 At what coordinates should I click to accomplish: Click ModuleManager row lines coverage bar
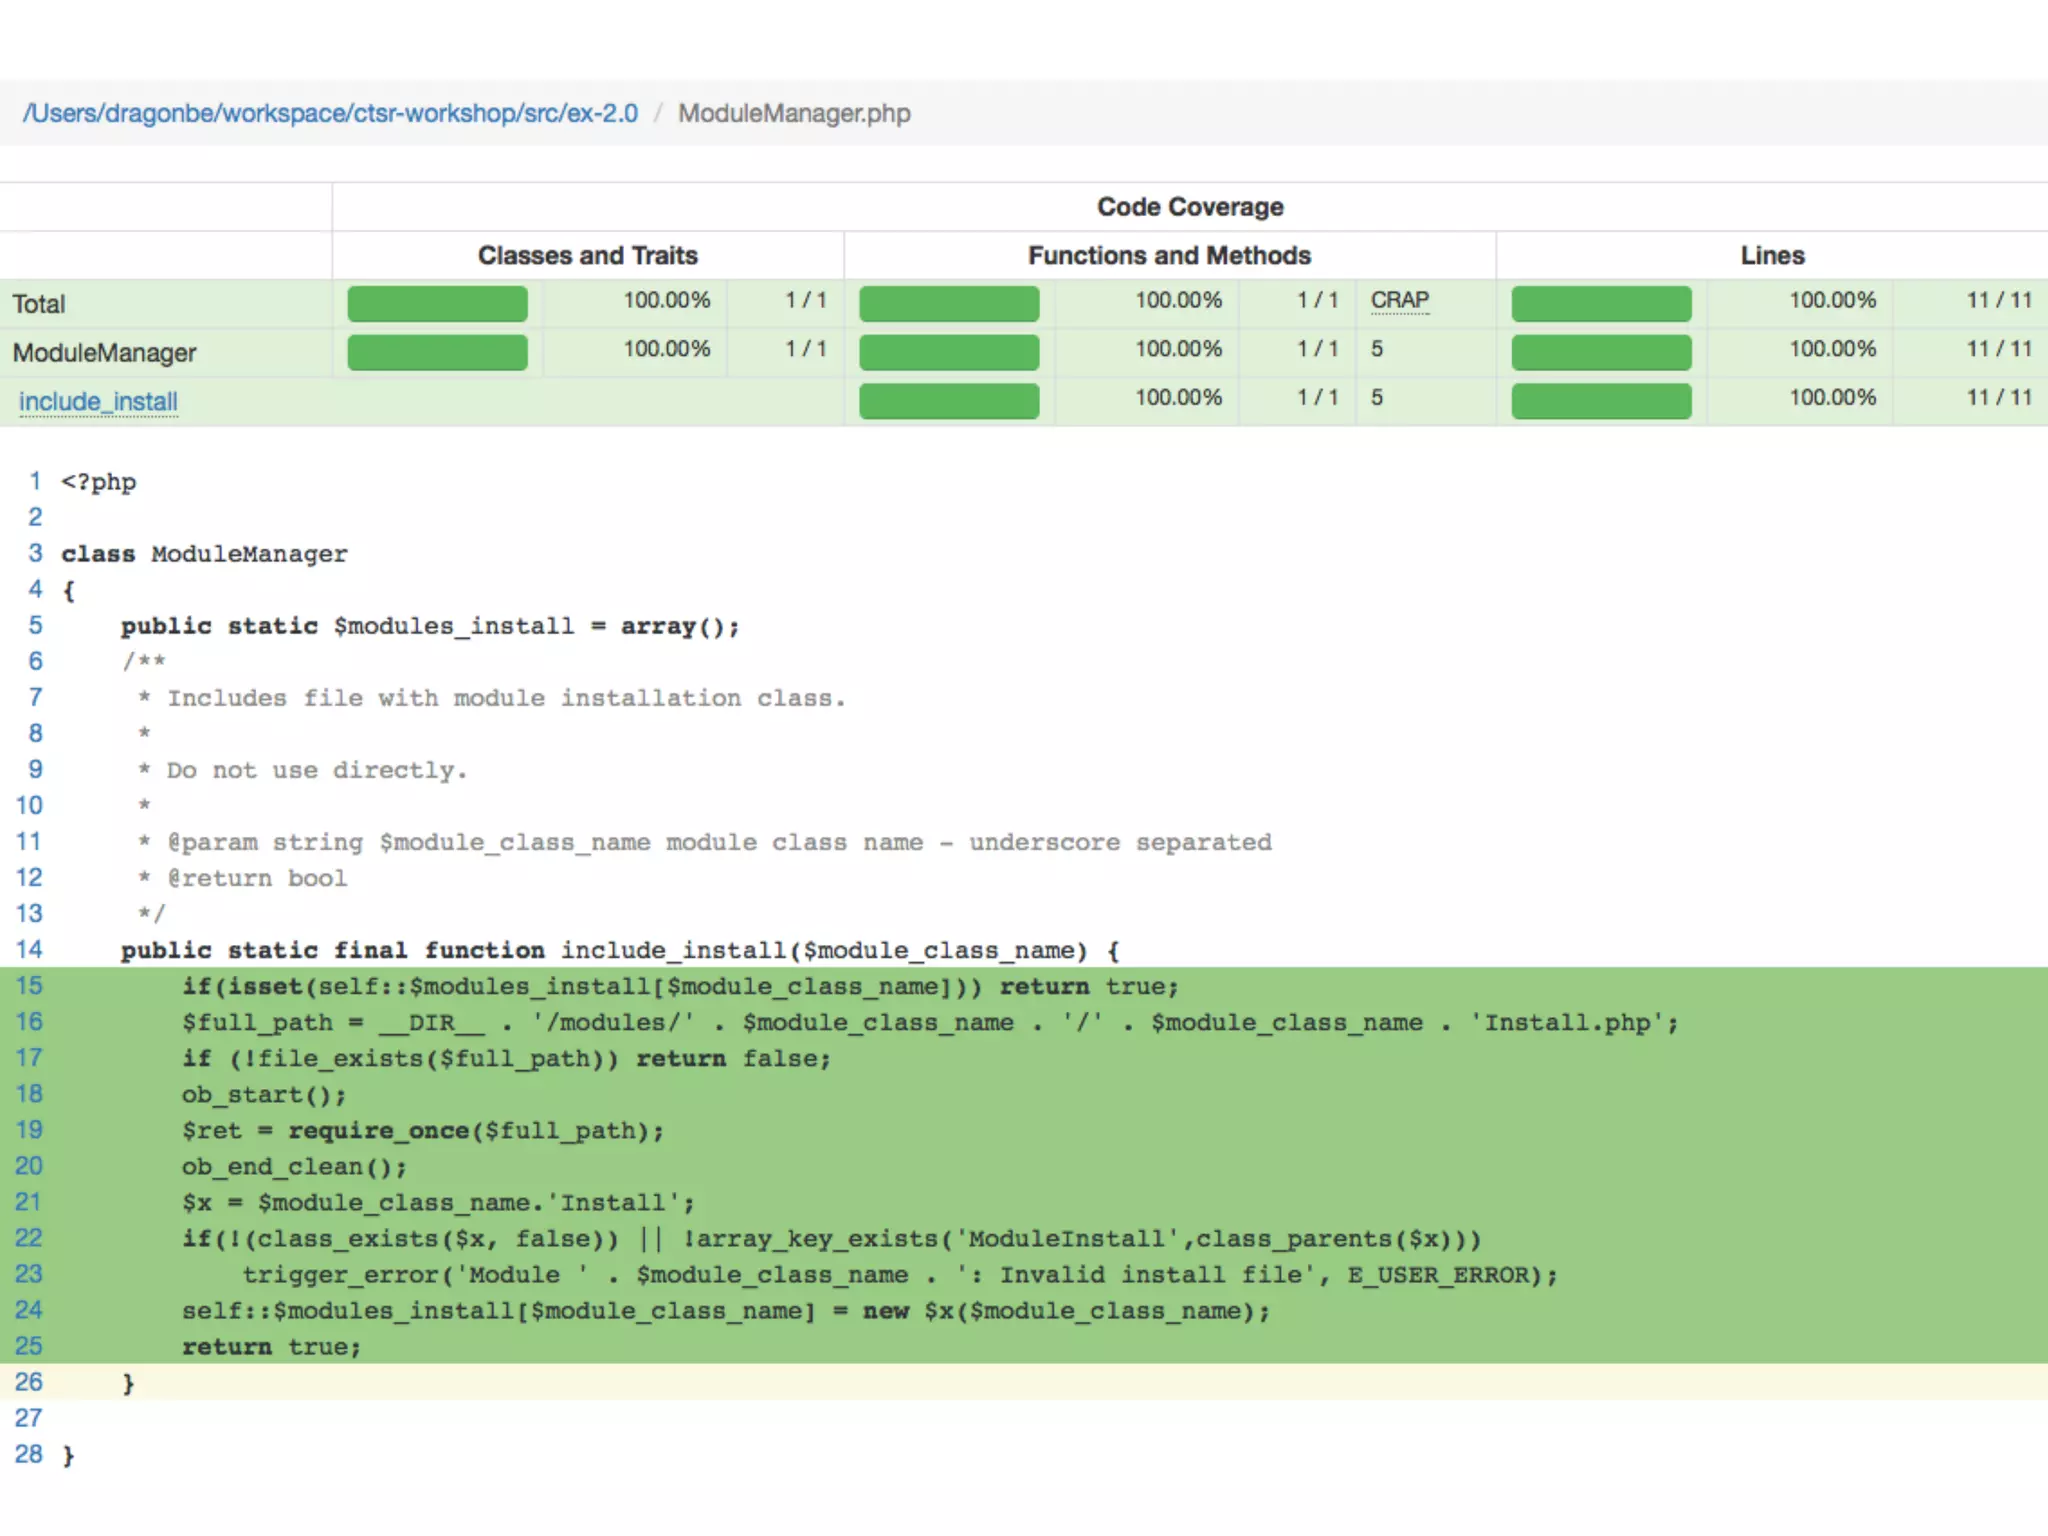[x=1601, y=352]
